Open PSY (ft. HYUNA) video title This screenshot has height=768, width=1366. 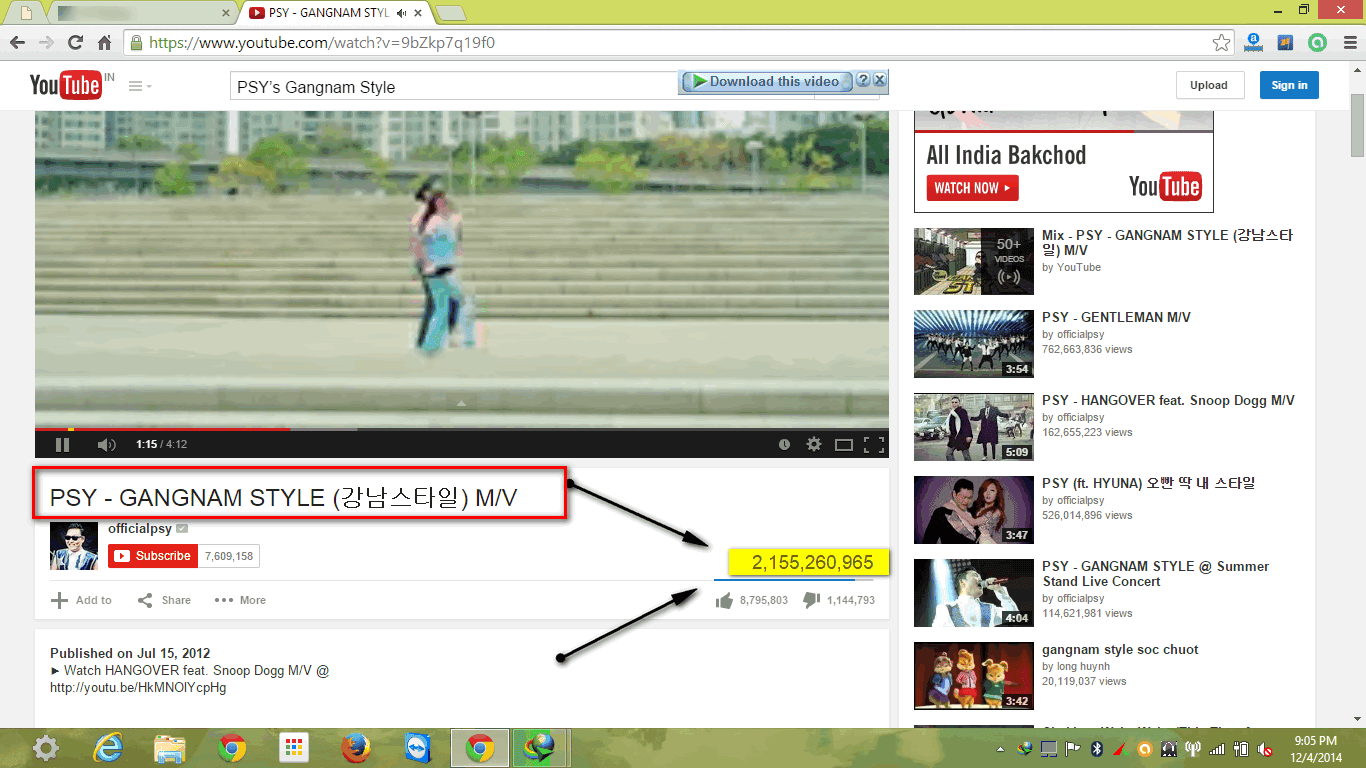pos(1148,483)
